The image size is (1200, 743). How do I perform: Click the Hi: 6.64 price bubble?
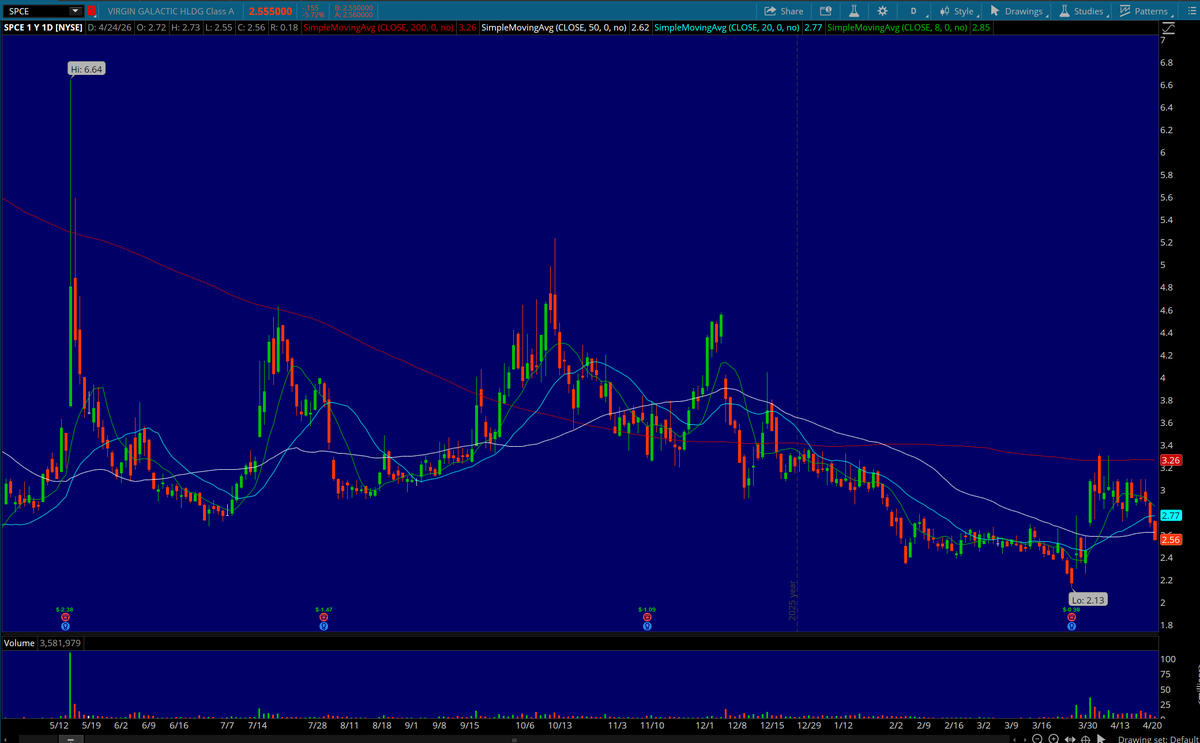pos(87,69)
